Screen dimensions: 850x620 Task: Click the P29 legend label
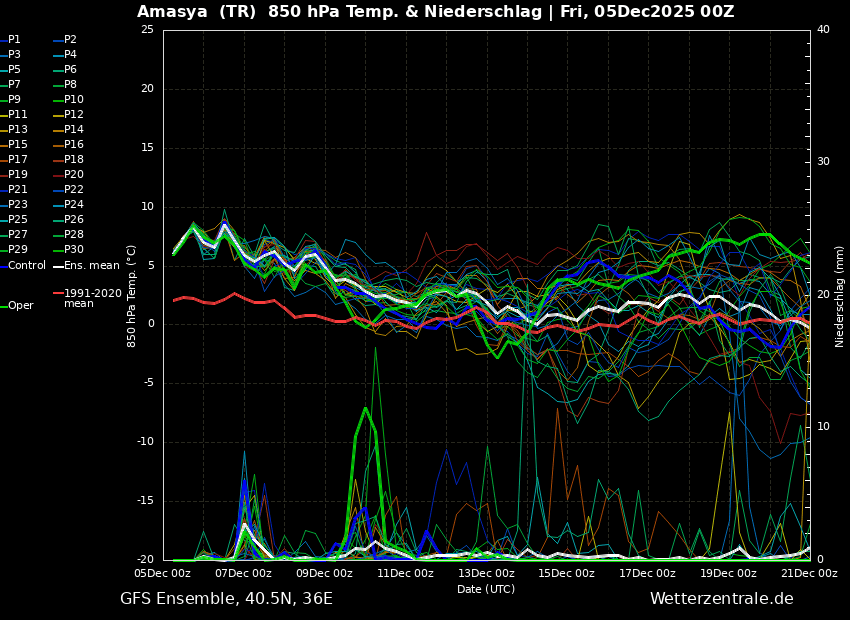[x=17, y=249]
